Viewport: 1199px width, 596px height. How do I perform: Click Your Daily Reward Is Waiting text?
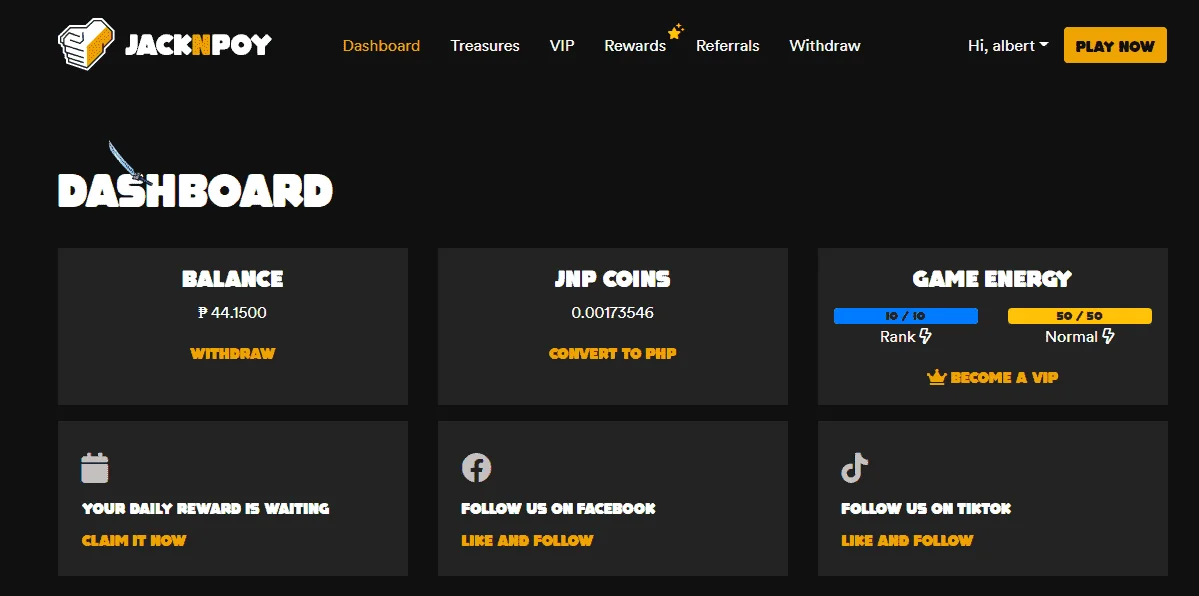pyautogui.click(x=206, y=508)
